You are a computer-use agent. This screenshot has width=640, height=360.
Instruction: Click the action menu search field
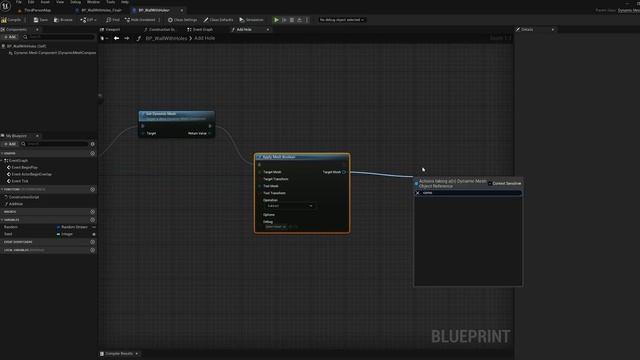[468, 193]
